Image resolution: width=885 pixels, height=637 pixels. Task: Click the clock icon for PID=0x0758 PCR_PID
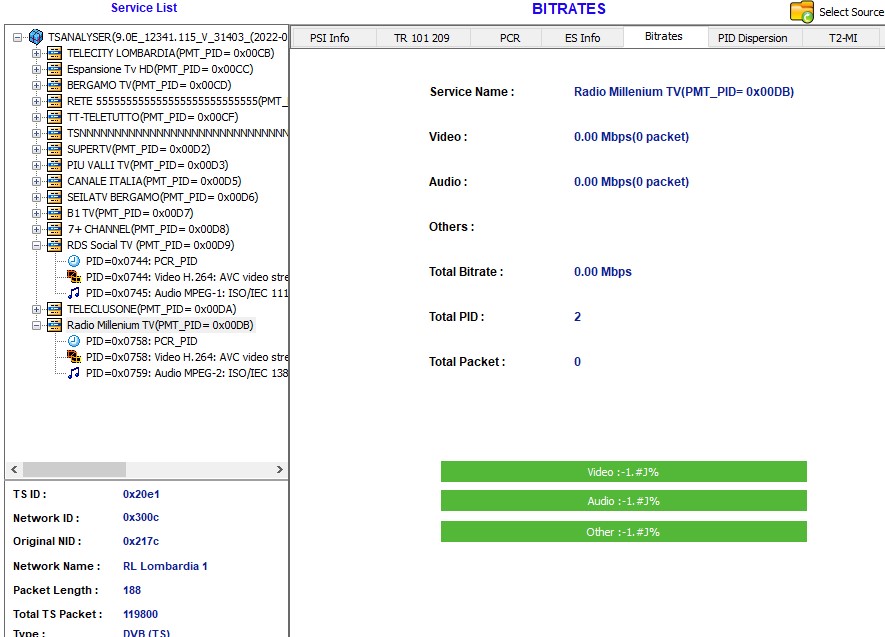click(x=74, y=341)
